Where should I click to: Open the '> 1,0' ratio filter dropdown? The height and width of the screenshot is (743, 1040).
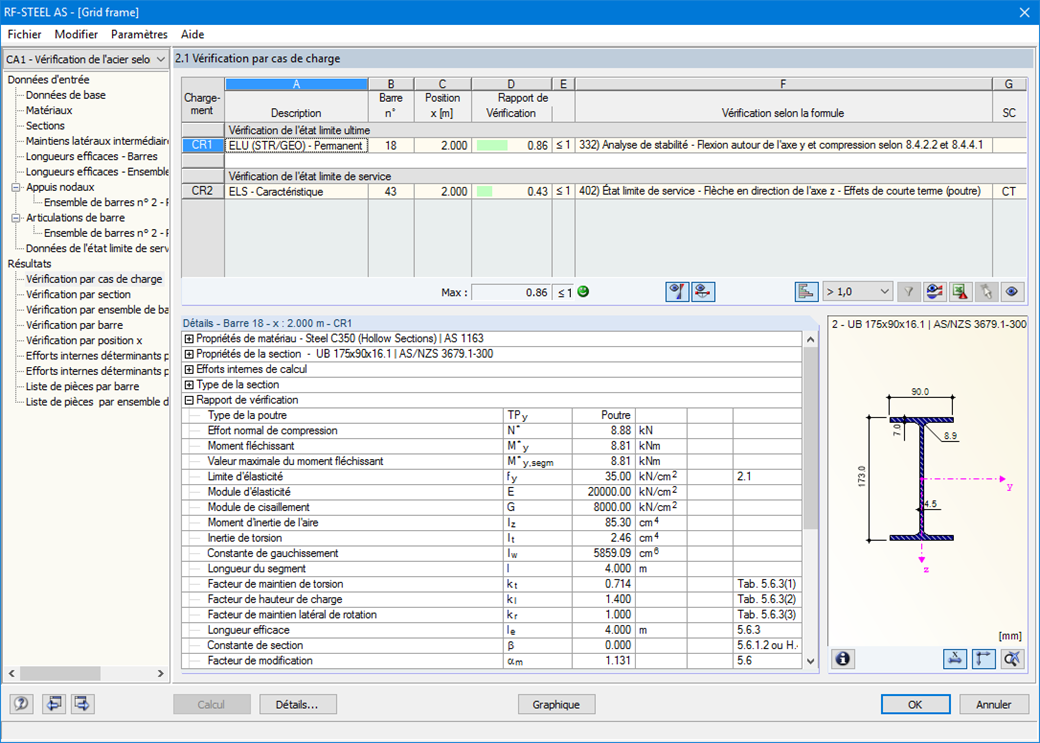tap(858, 292)
